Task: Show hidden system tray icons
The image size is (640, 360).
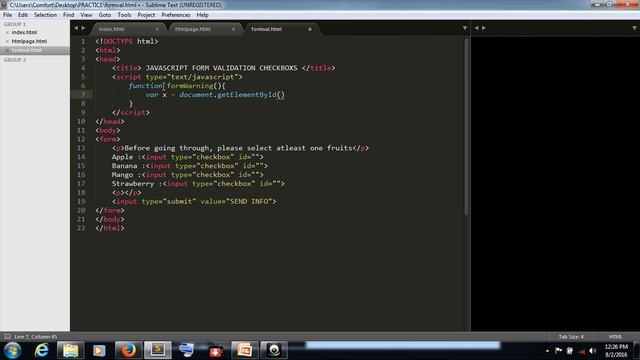Action: [547, 351]
